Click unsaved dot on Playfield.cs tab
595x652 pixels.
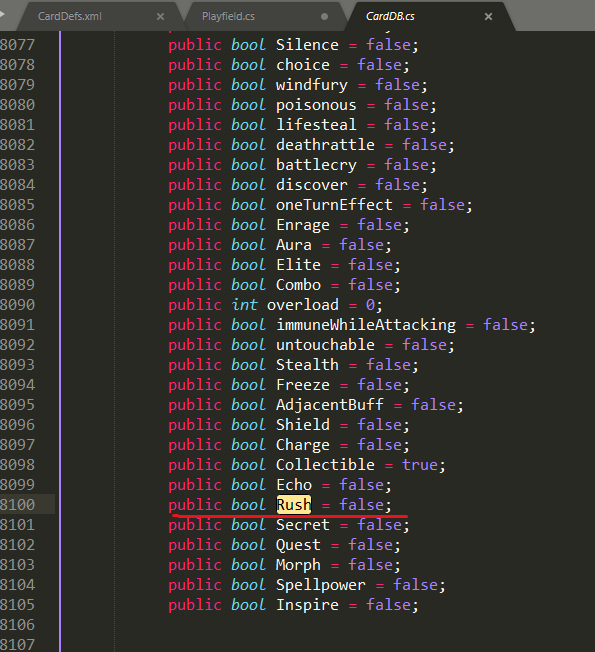point(325,17)
